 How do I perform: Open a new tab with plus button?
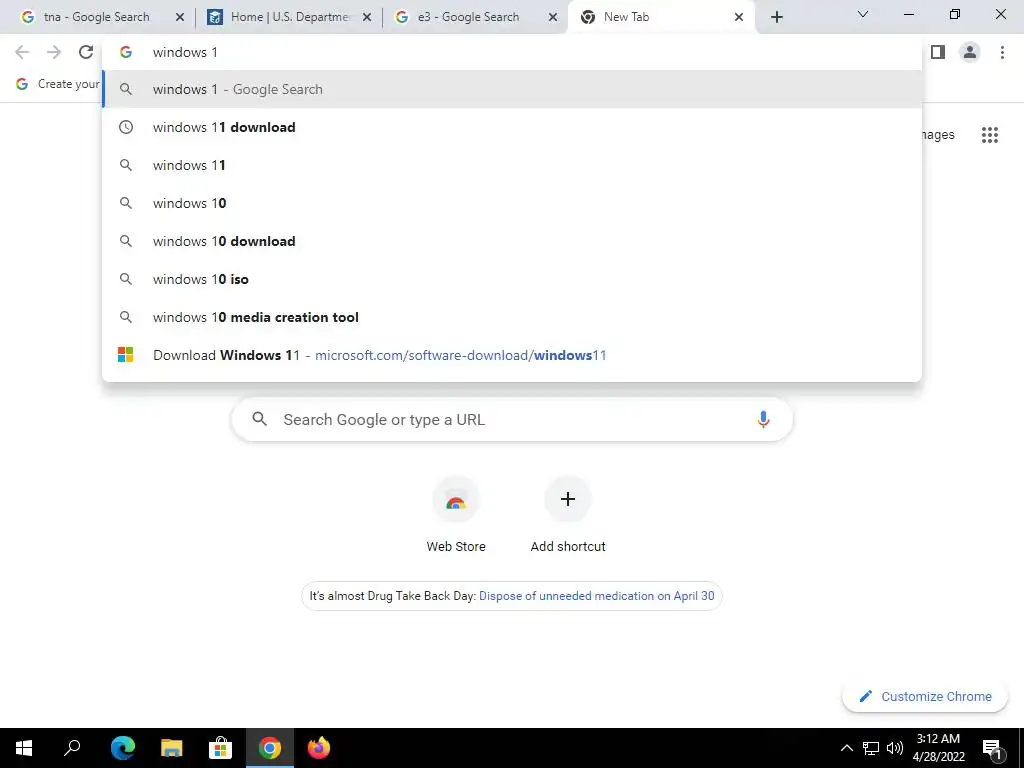776,17
